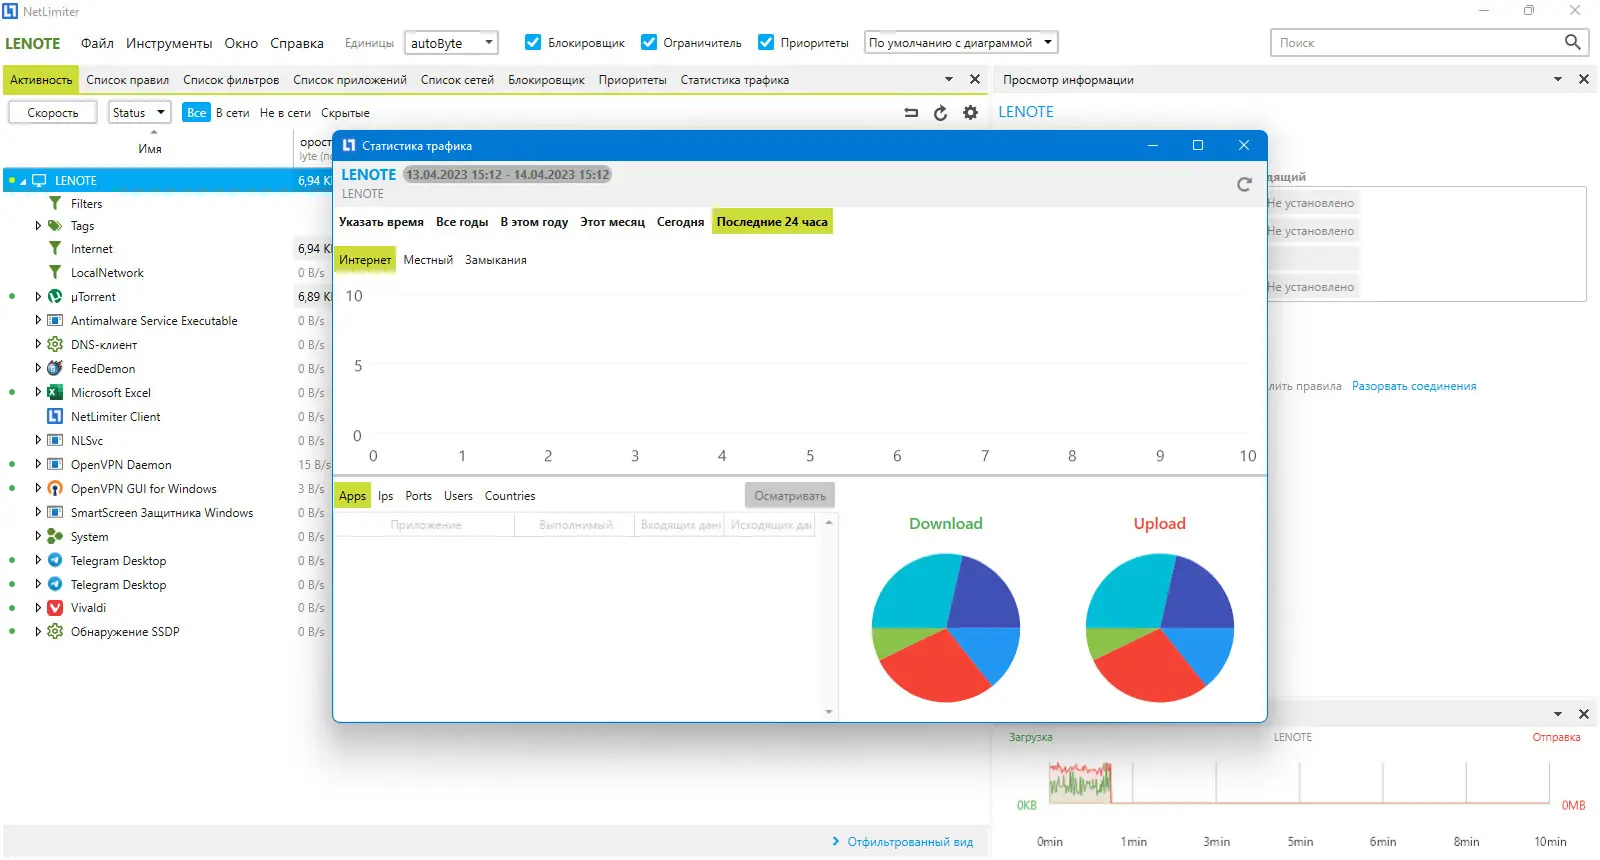The height and width of the screenshot is (860, 1600).
Task: Click the Отфильтрованный вид link
Action: pos(909,842)
